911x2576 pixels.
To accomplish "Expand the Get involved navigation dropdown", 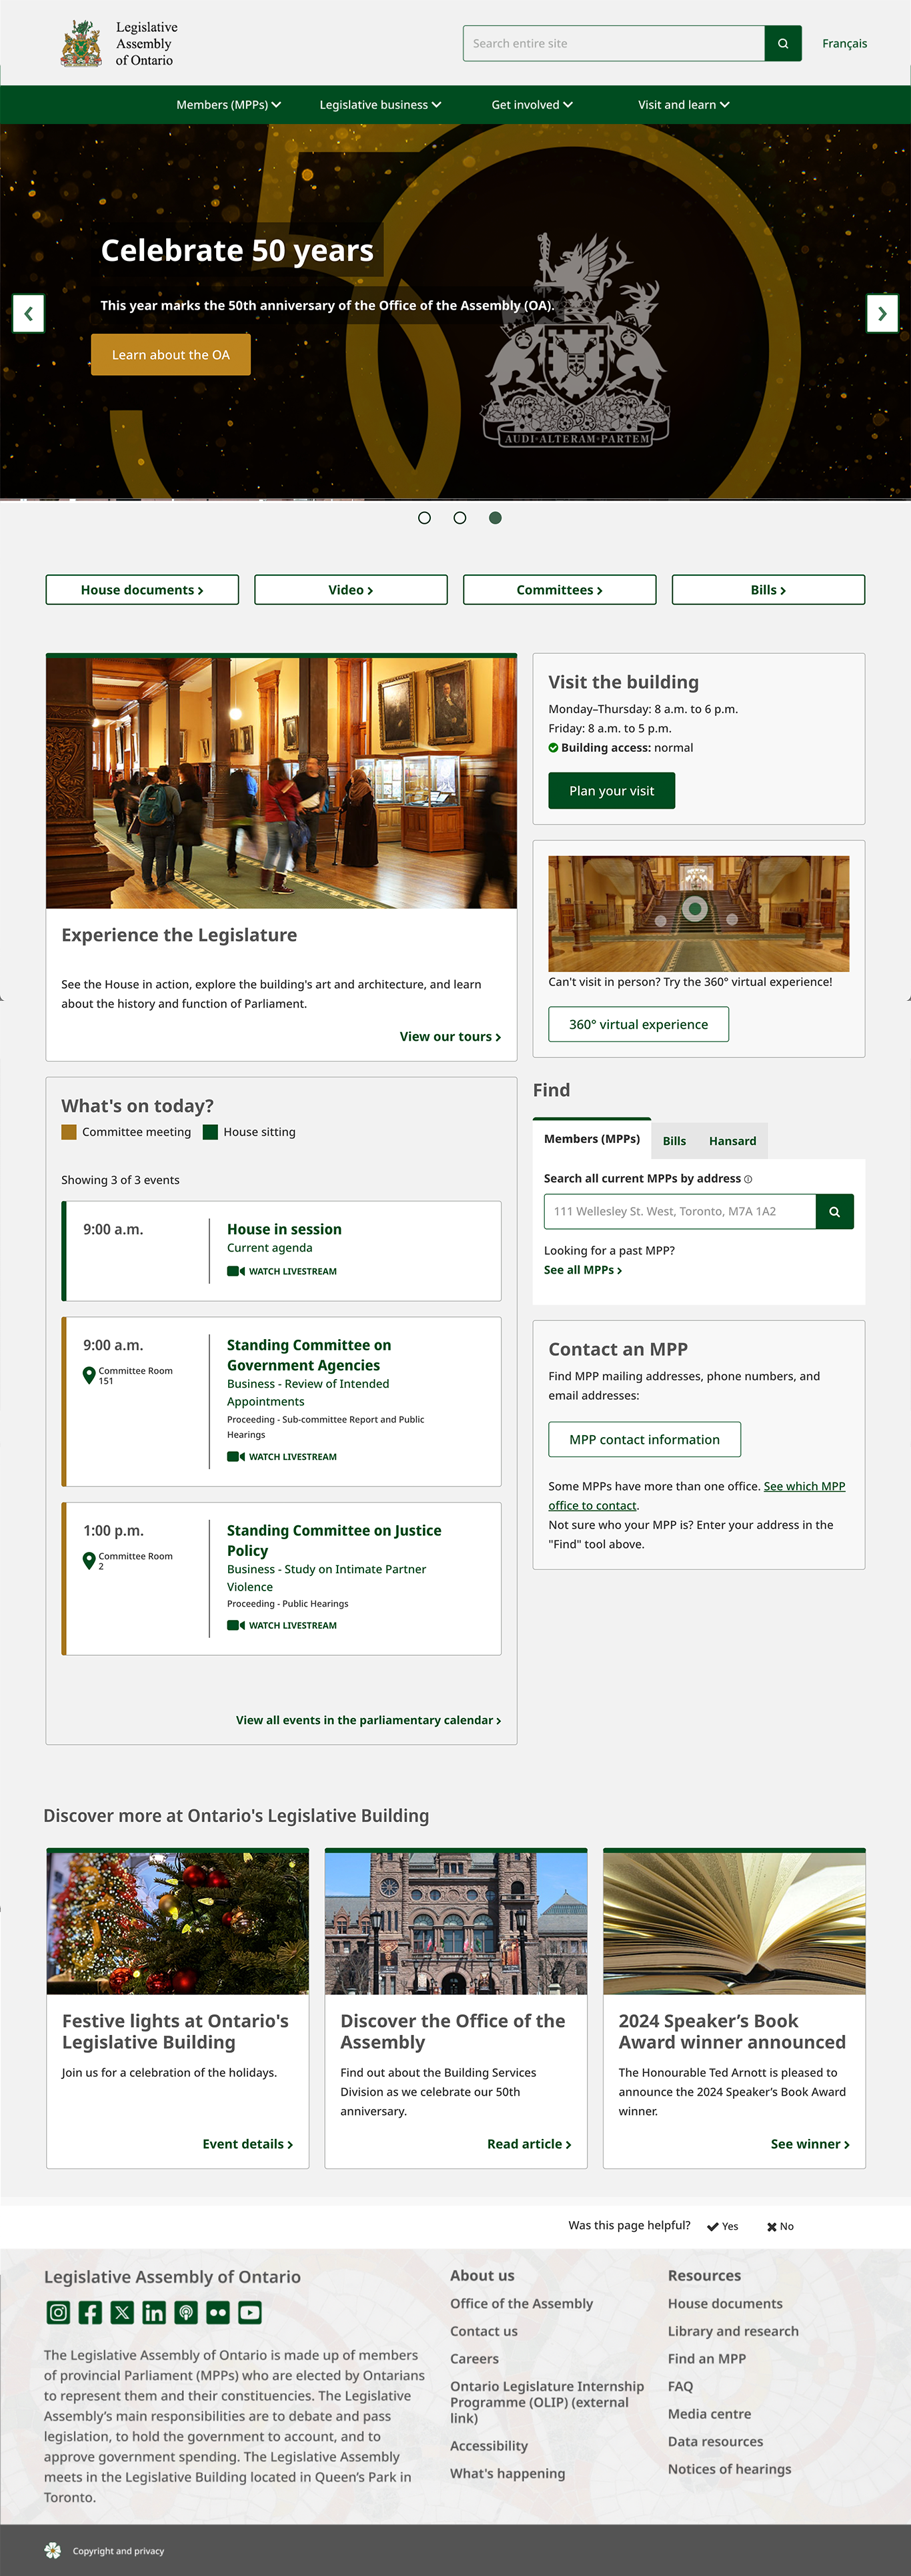I will click(x=532, y=105).
